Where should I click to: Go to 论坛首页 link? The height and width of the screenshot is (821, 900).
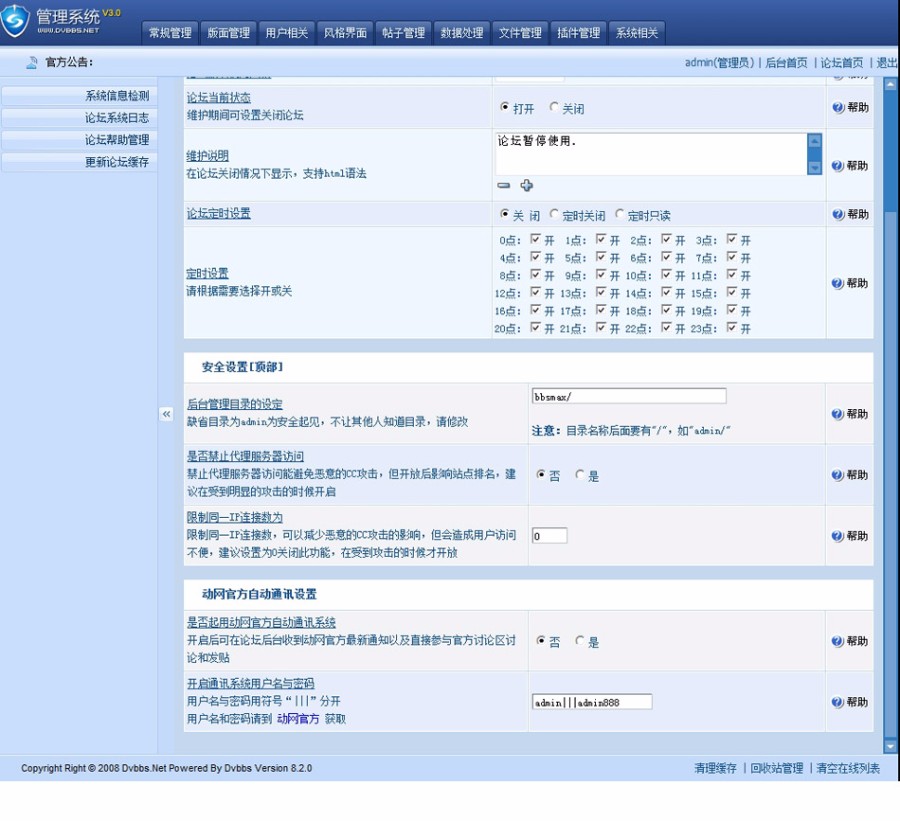click(x=841, y=63)
